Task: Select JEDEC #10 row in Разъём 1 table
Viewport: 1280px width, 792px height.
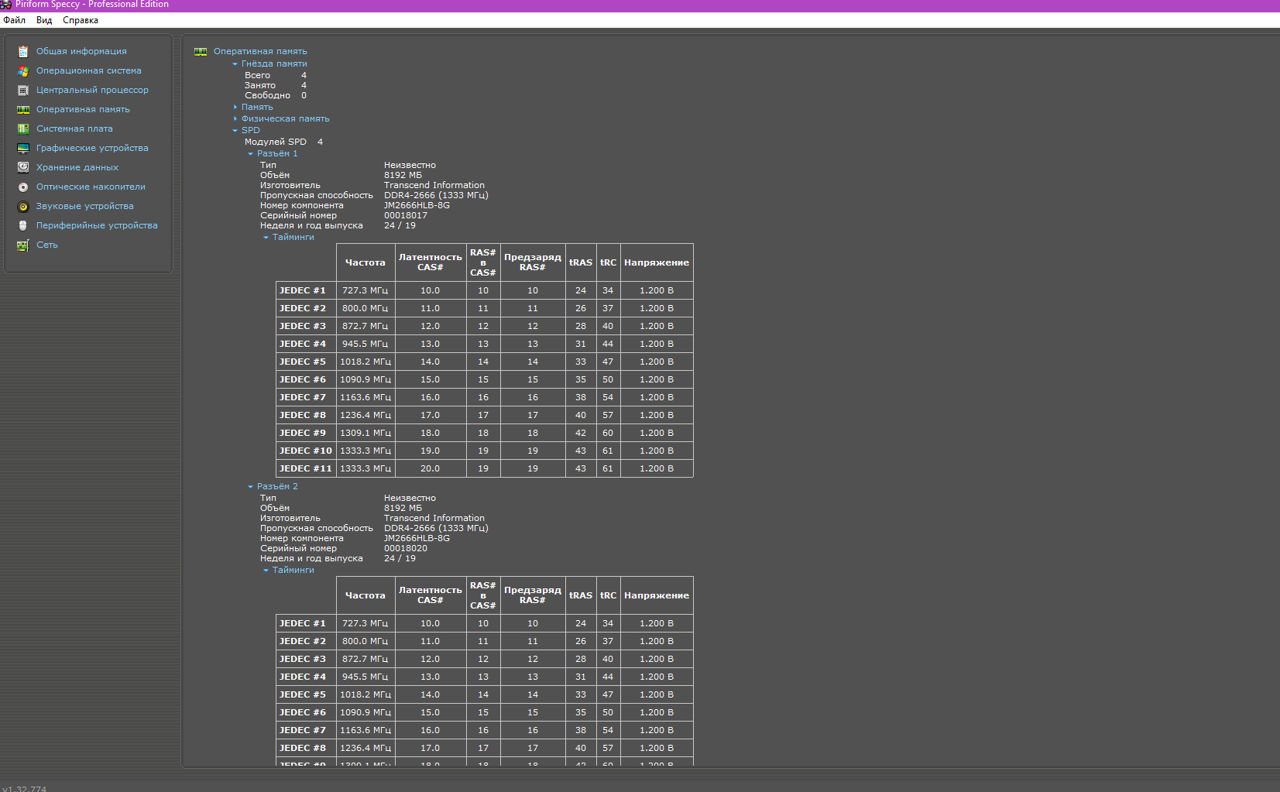Action: (484, 451)
